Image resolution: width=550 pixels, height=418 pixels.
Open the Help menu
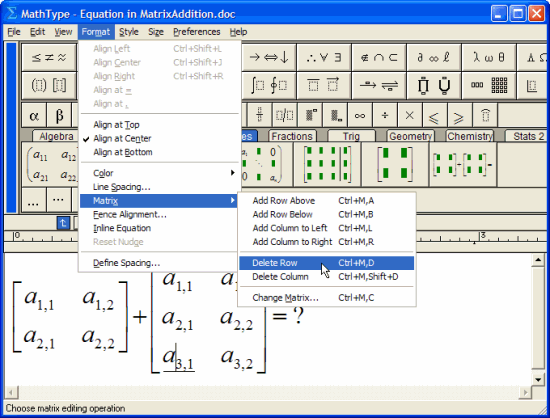pos(239,32)
